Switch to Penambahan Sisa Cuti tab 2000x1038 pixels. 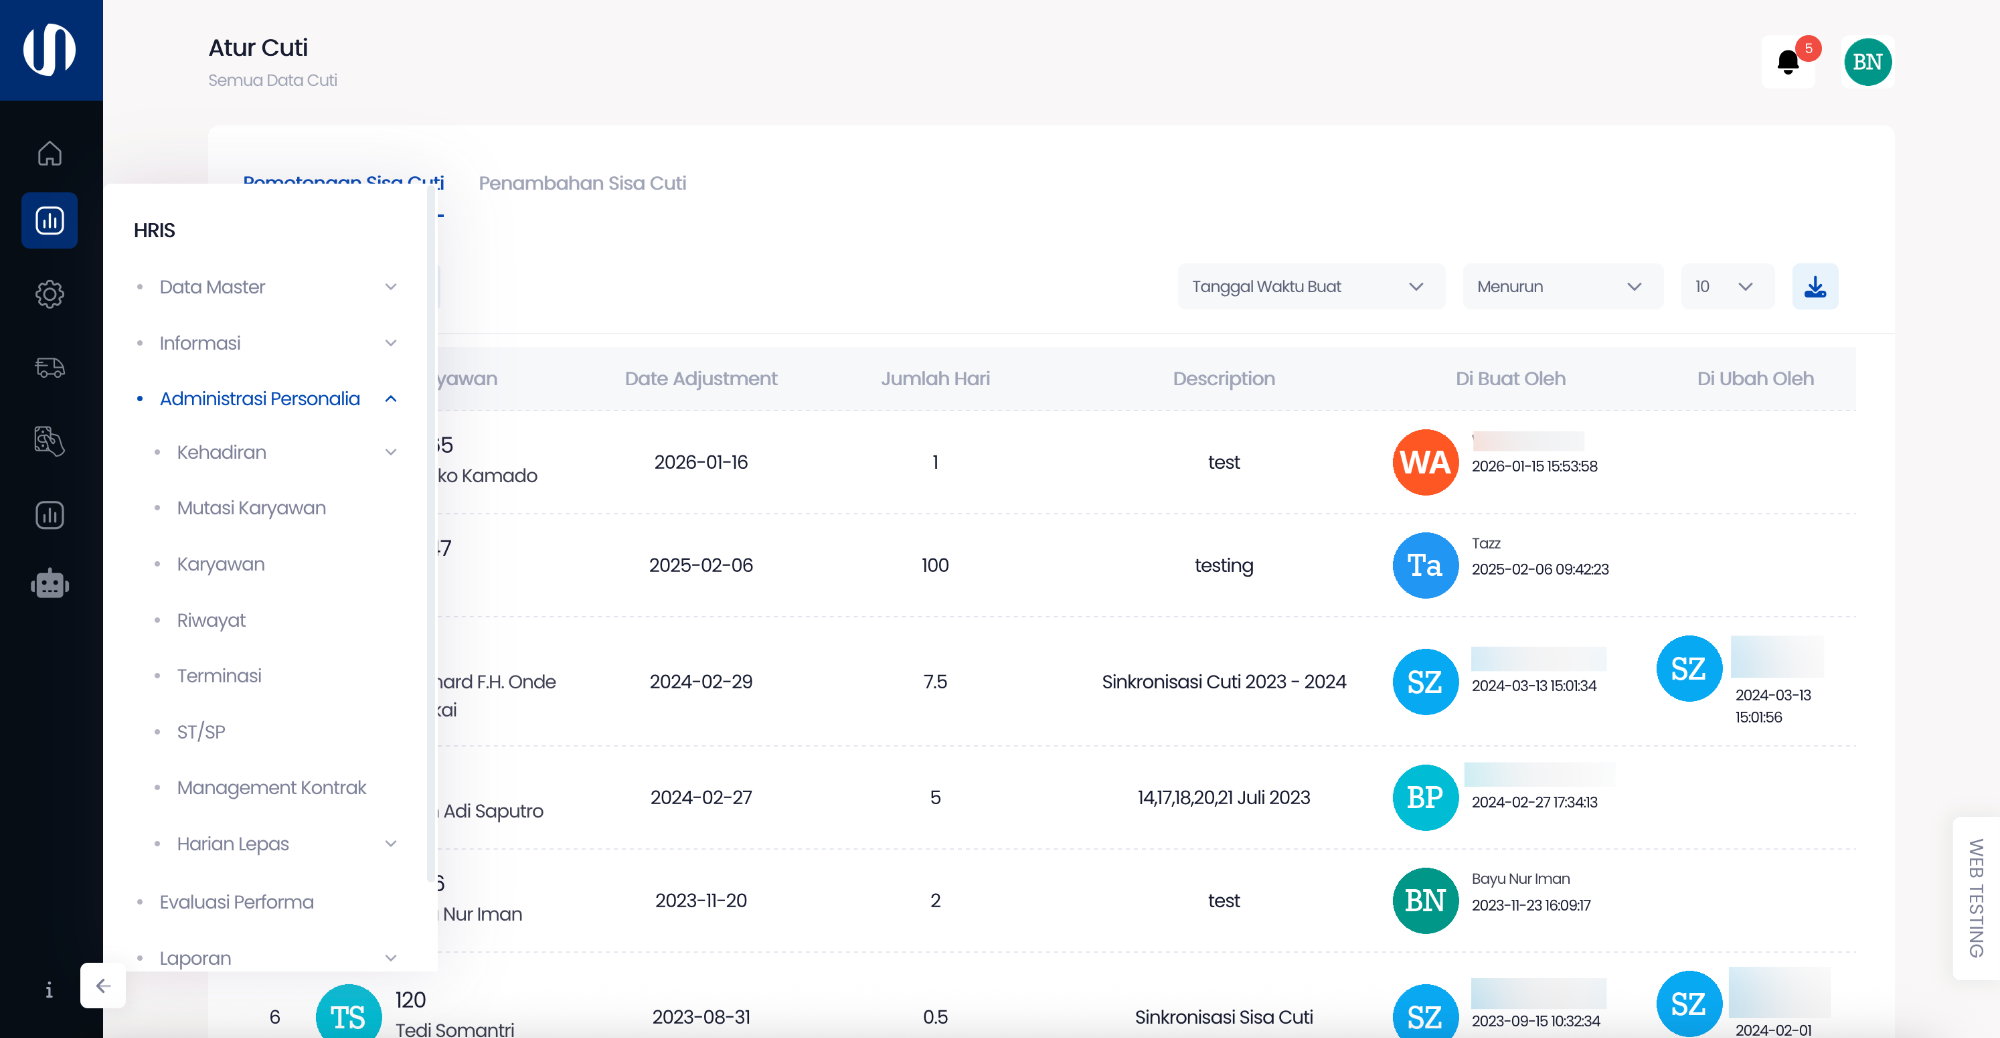[x=582, y=183]
